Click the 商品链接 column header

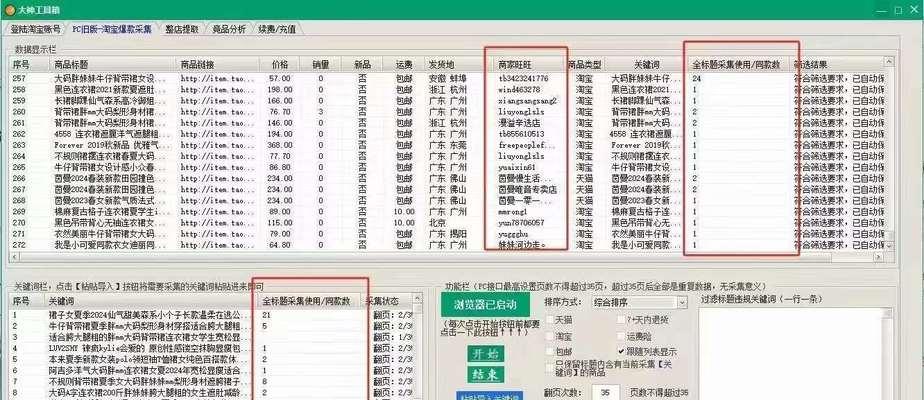pos(217,64)
